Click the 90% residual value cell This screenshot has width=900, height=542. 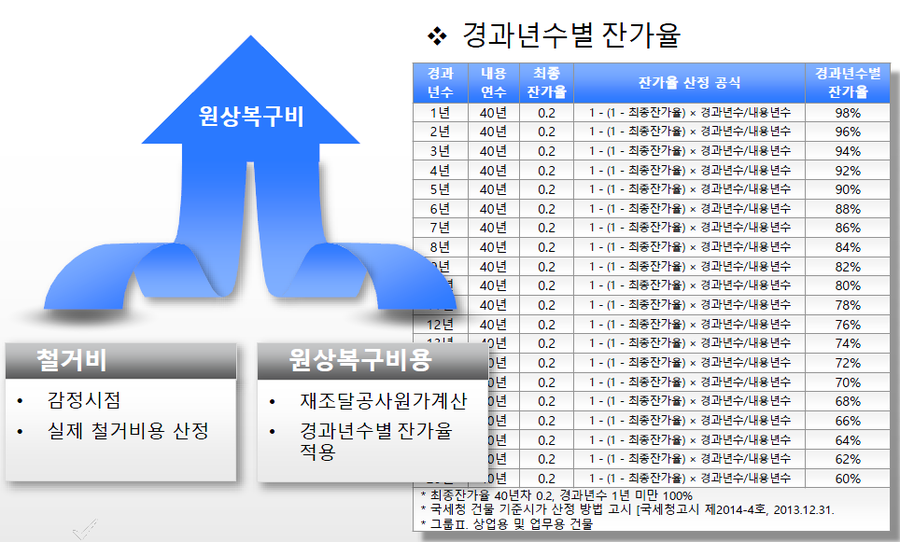(848, 189)
